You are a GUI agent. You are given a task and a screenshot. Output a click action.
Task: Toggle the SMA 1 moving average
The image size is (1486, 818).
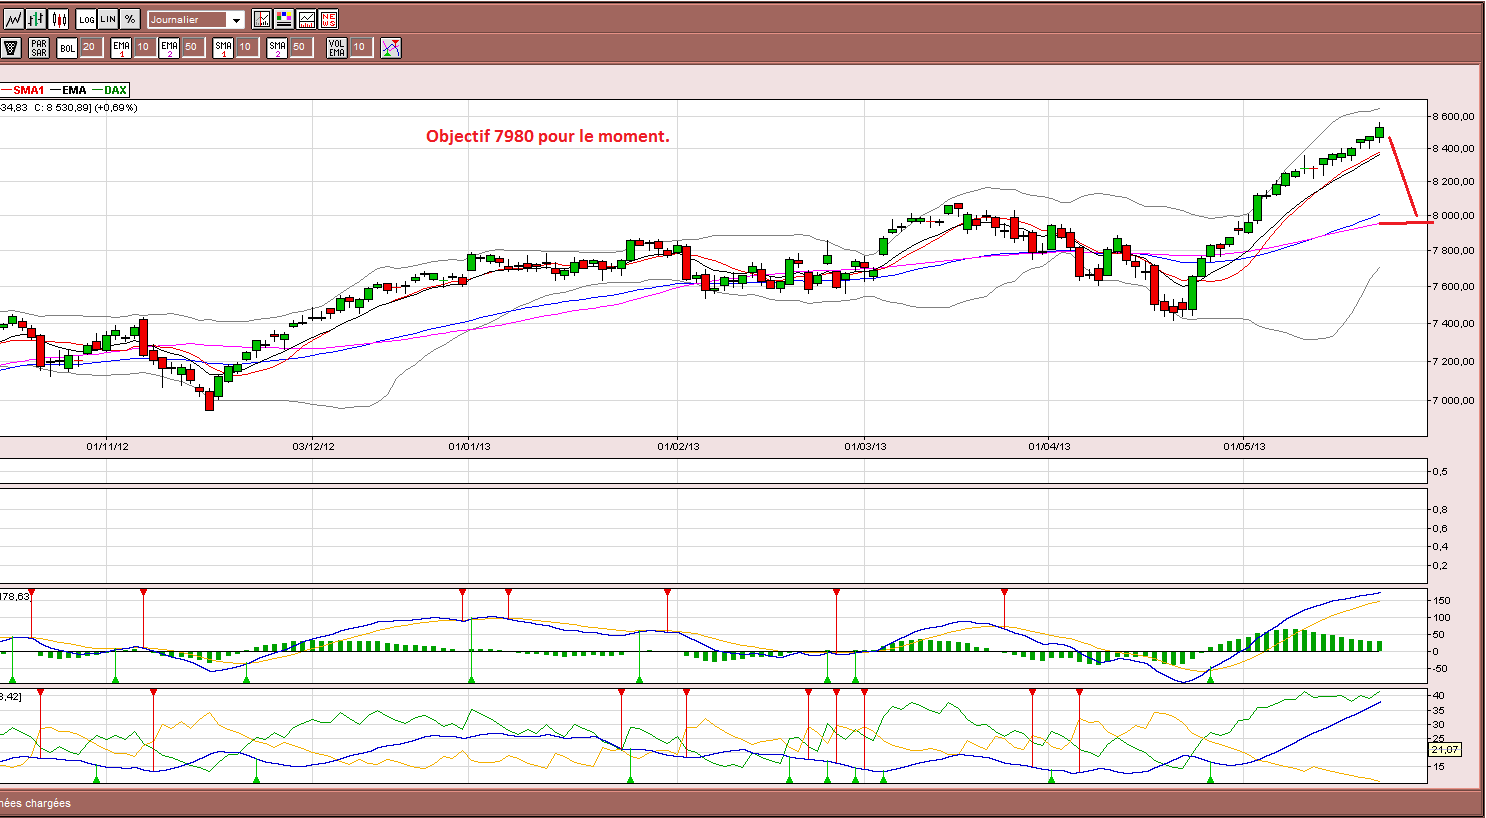click(223, 47)
